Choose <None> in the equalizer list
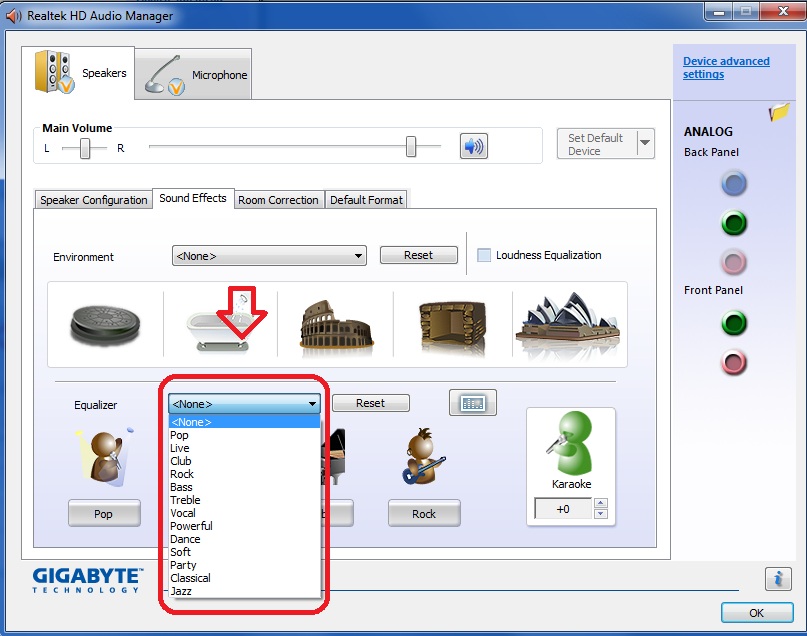The image size is (807, 636). [244, 422]
